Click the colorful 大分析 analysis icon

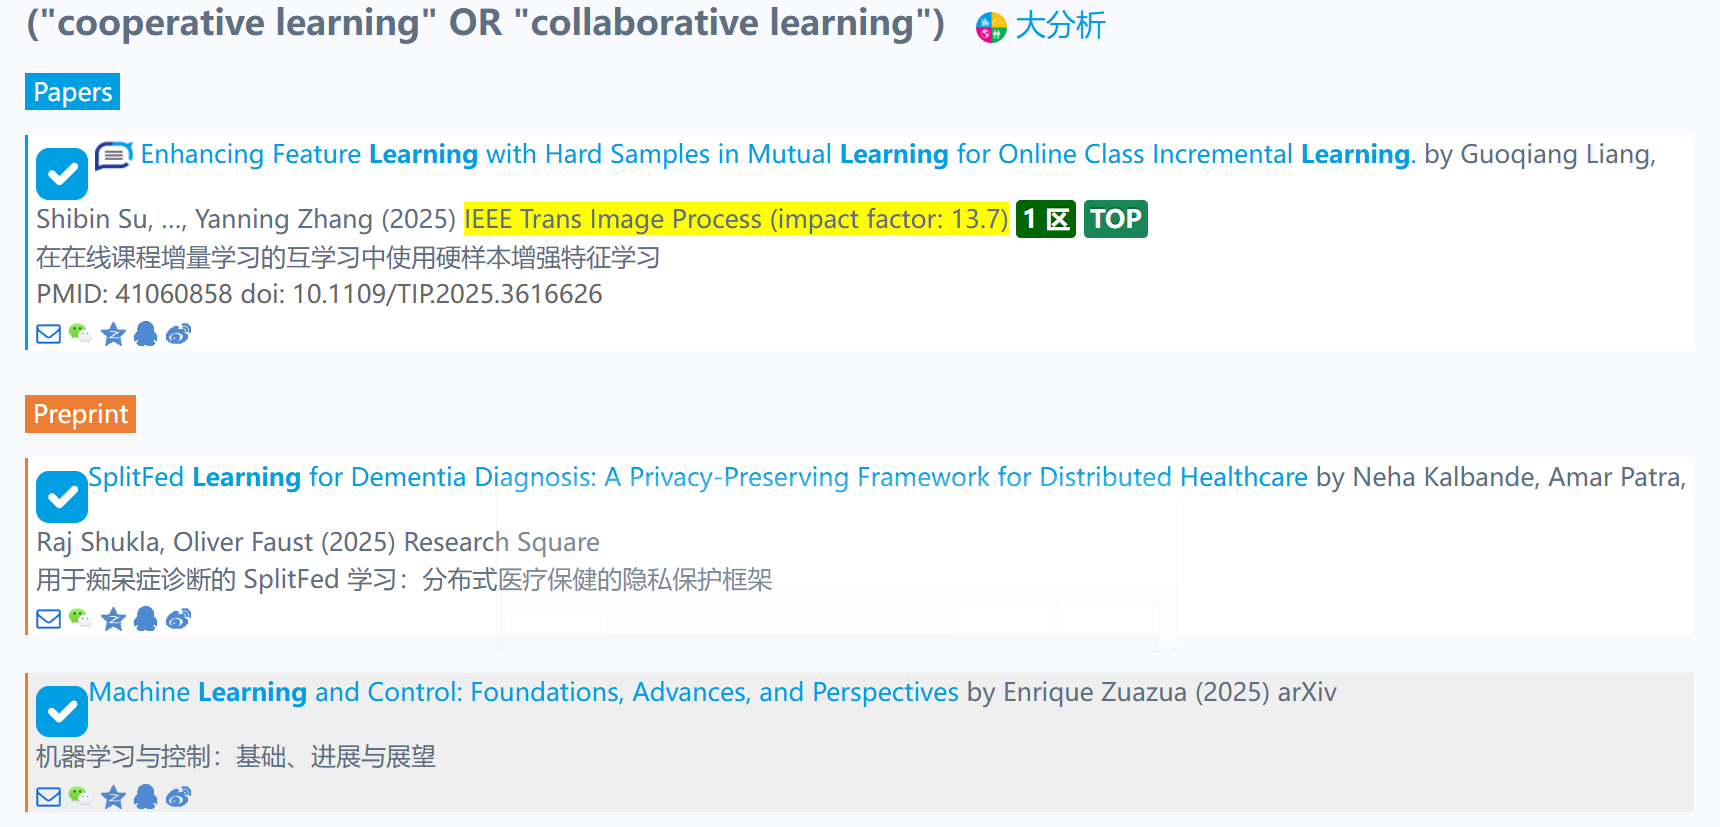click(x=991, y=27)
